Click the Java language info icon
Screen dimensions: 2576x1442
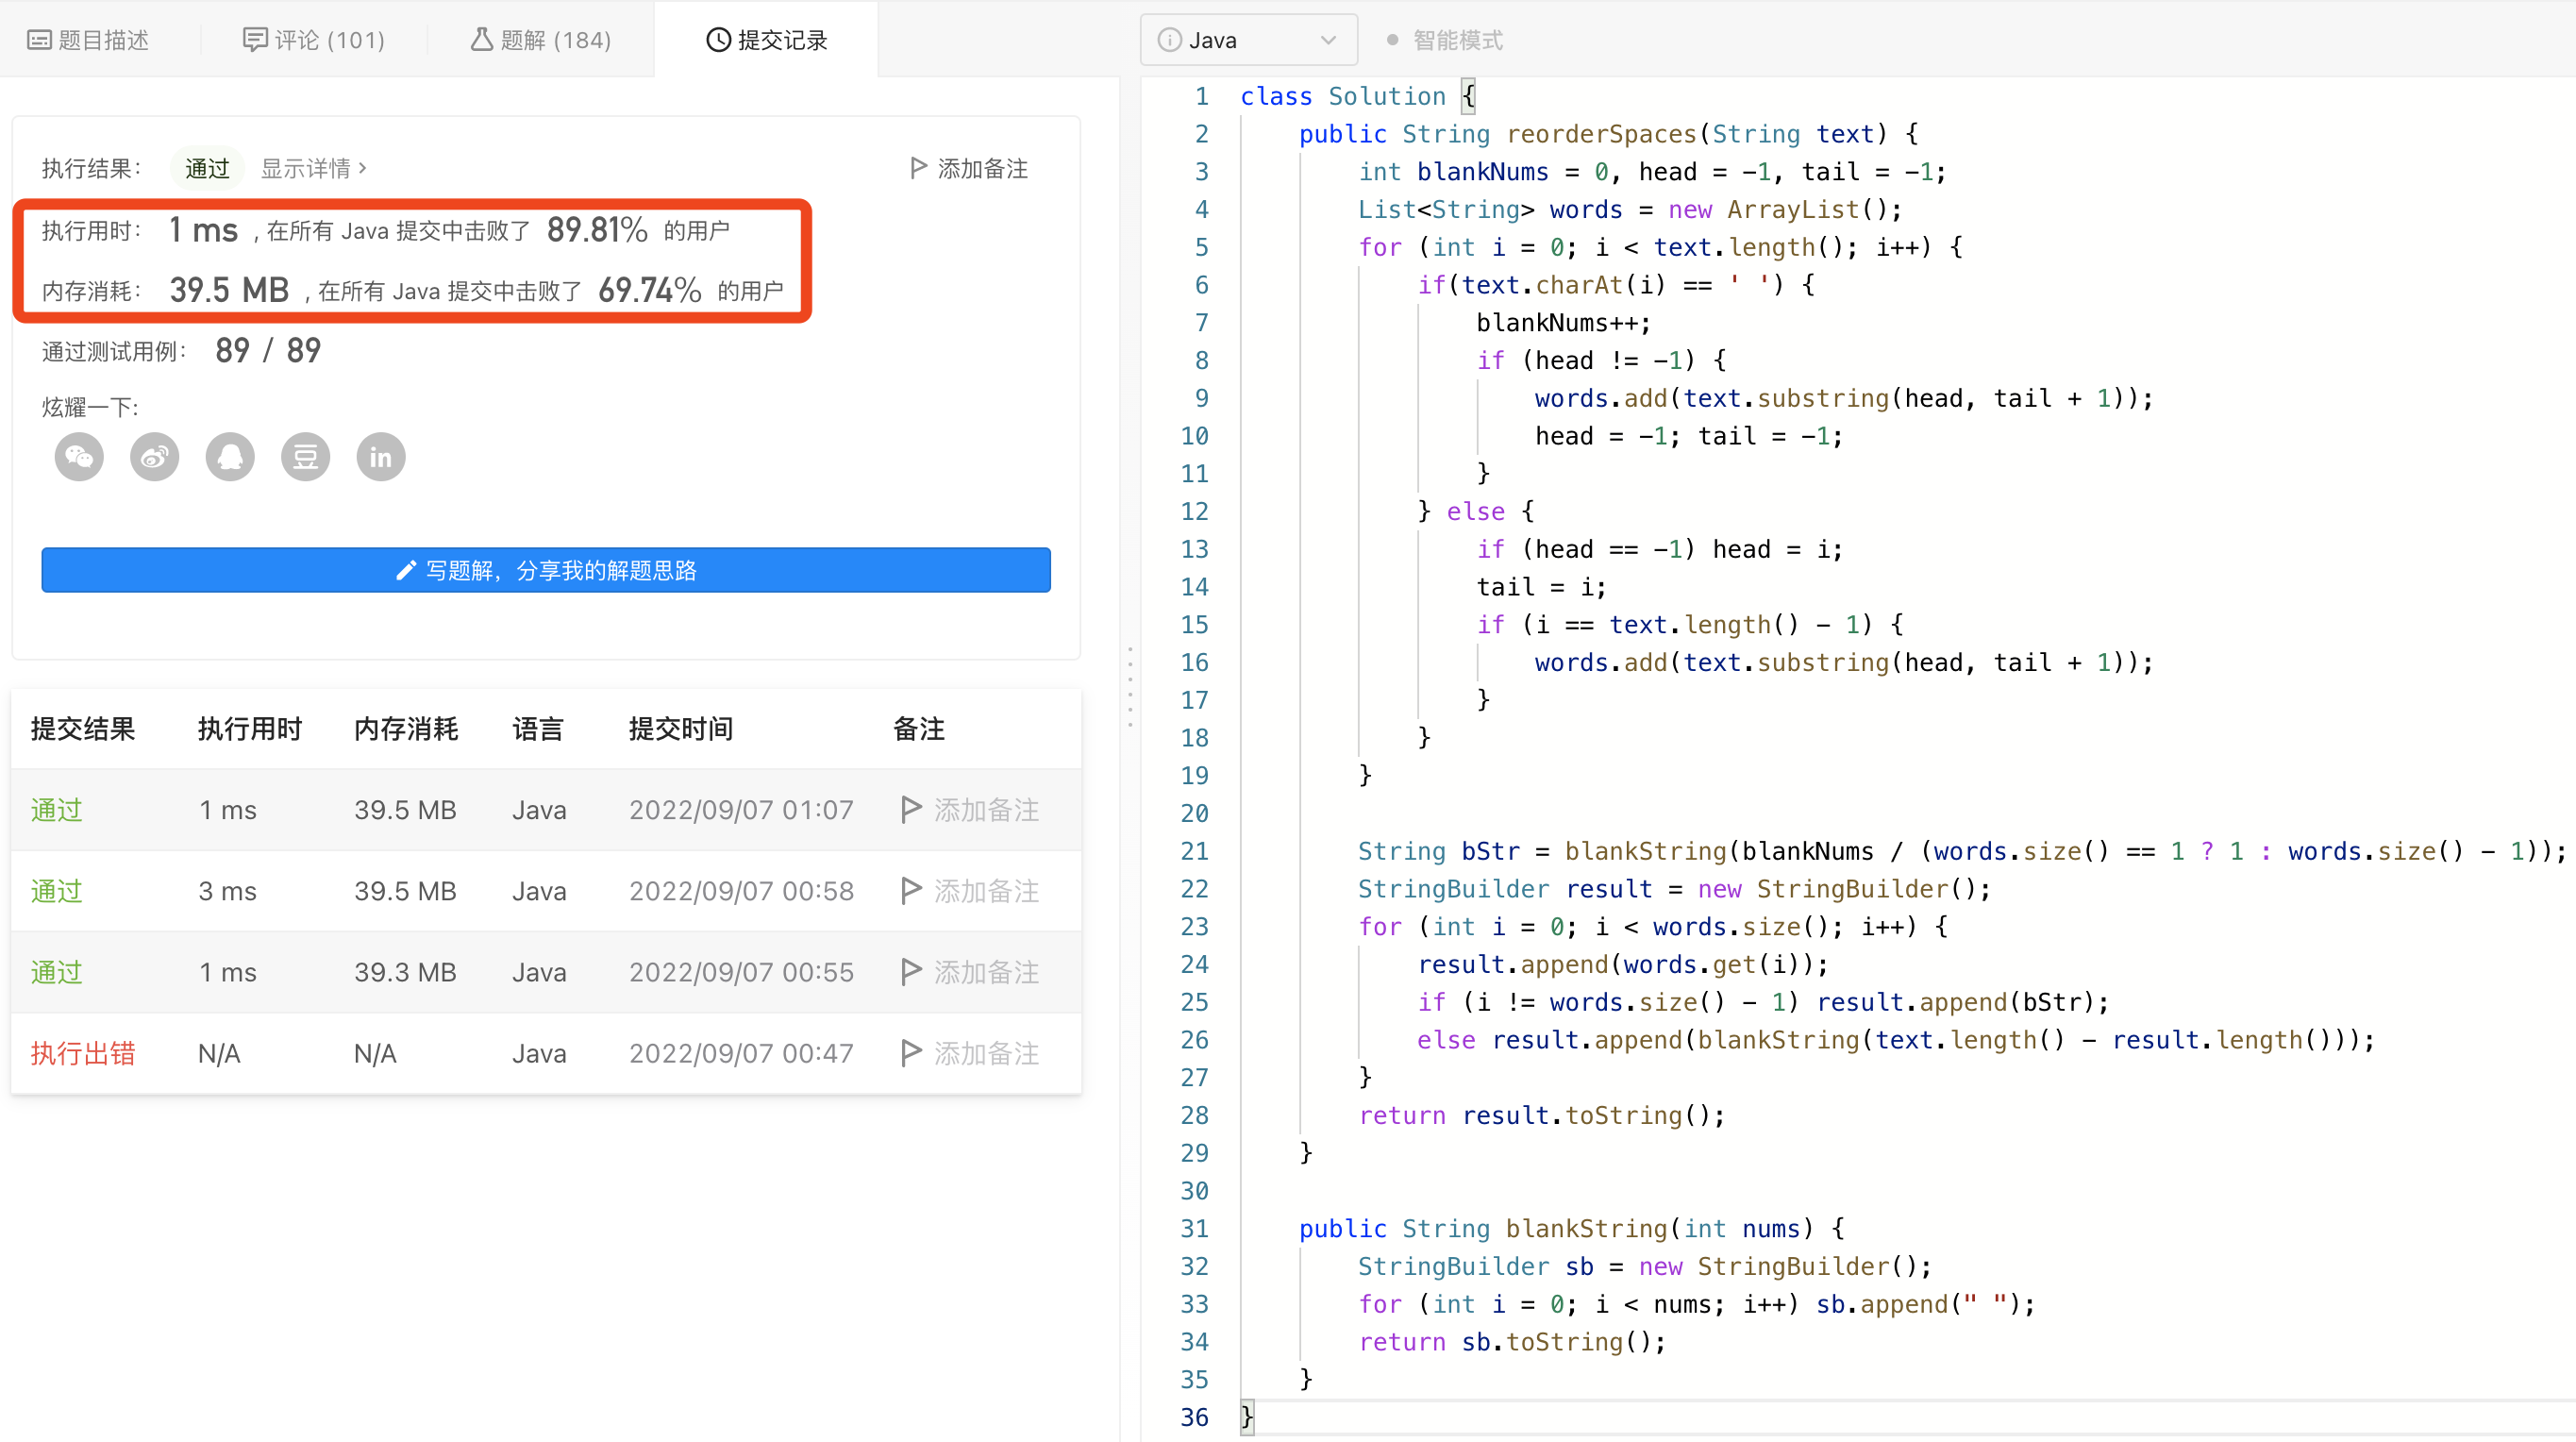pyautogui.click(x=1168, y=40)
